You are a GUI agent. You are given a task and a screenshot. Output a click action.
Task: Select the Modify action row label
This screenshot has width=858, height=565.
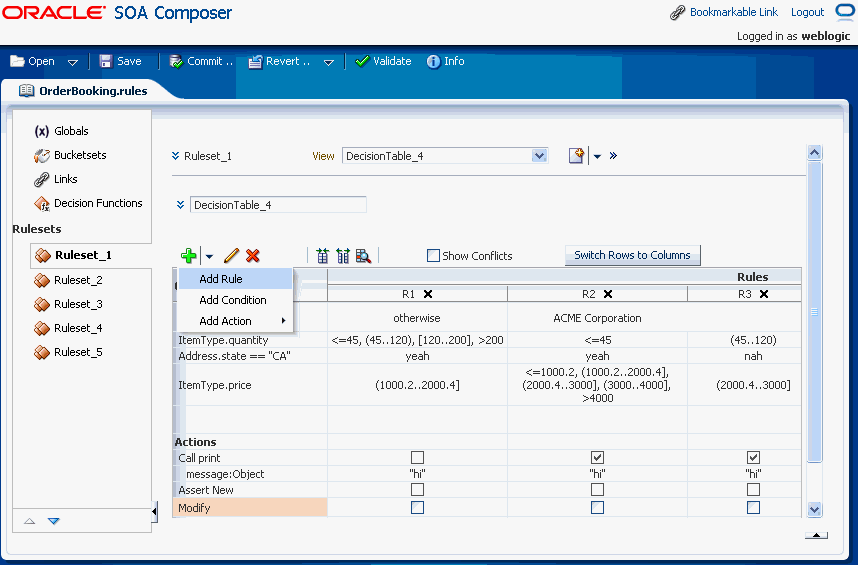(250, 508)
